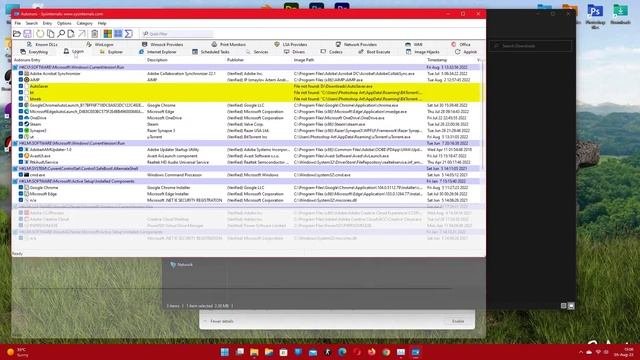
Task: Uncheck the Google Chrome installed-components checkbox
Action: [21, 187]
